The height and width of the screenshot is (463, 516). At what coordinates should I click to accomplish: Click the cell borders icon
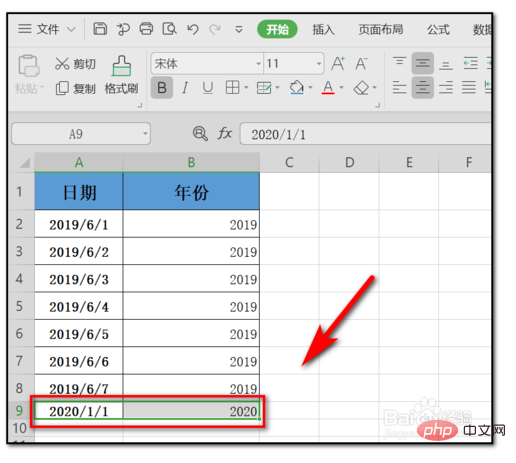(232, 88)
